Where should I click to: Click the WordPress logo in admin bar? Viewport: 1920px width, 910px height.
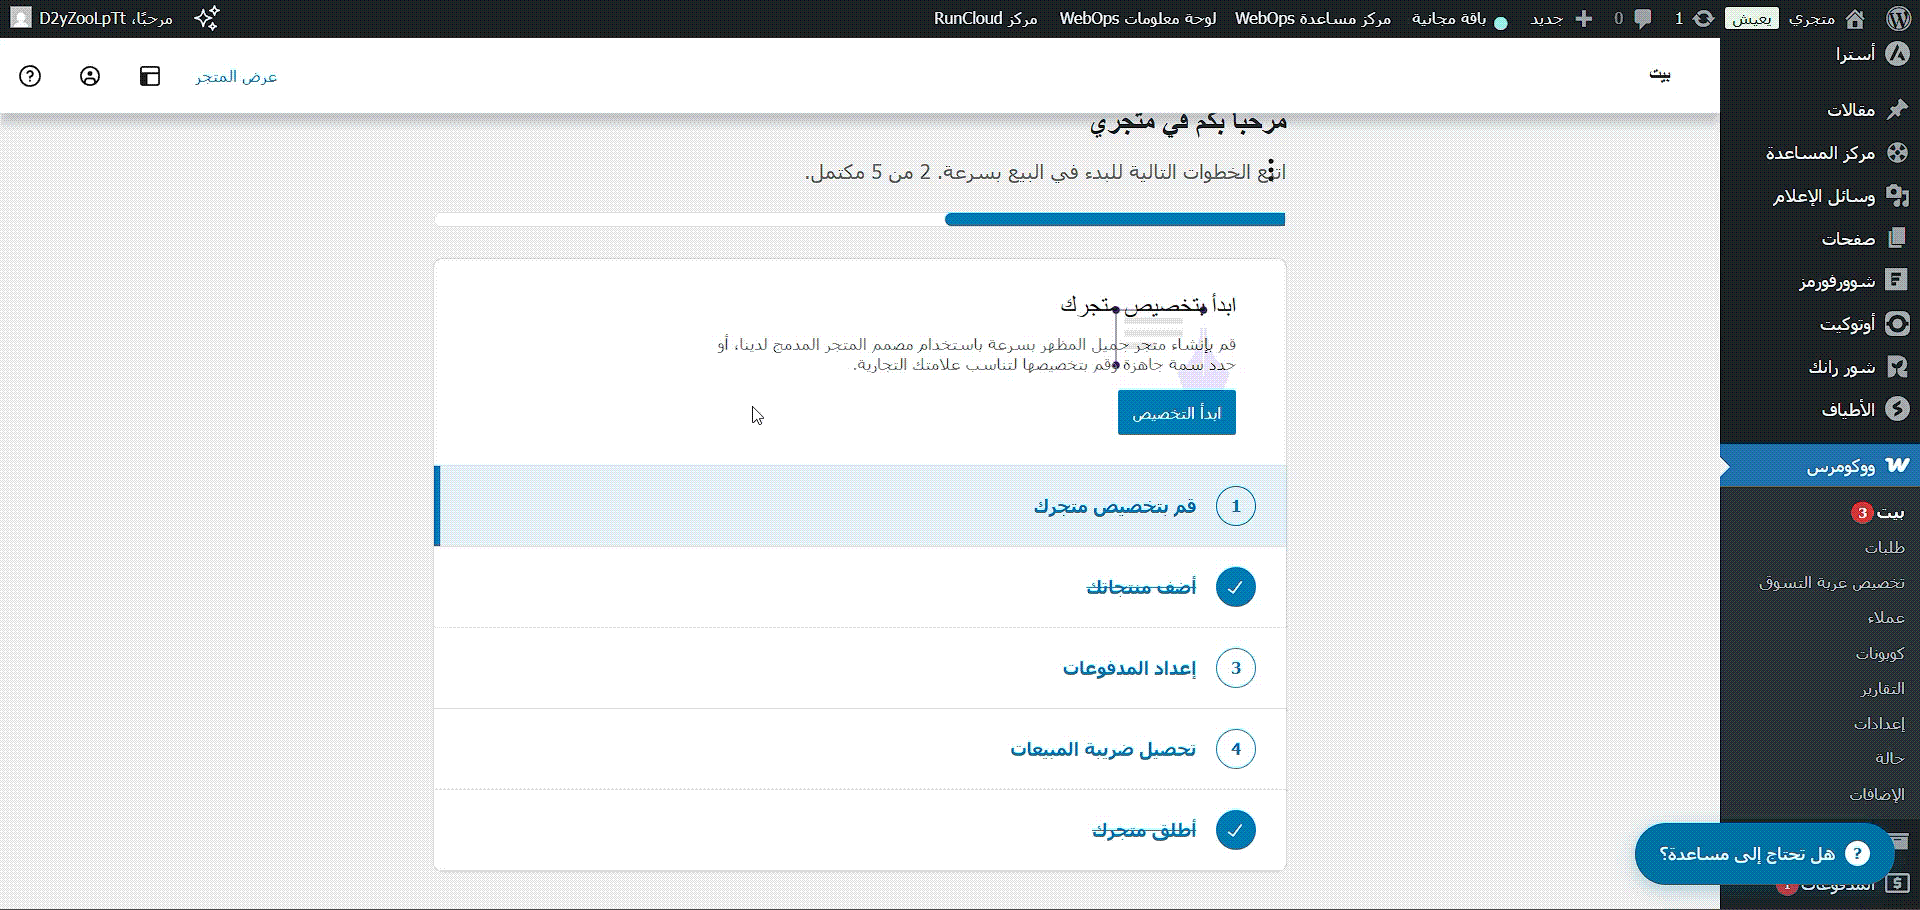tap(1899, 18)
